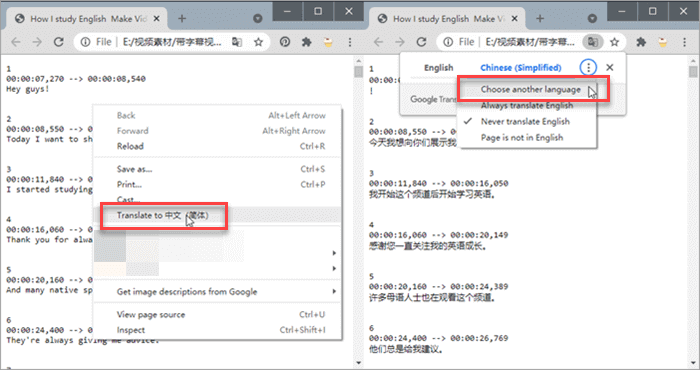Close the tab in right browser window
This screenshot has width=700, height=370.
point(514,19)
